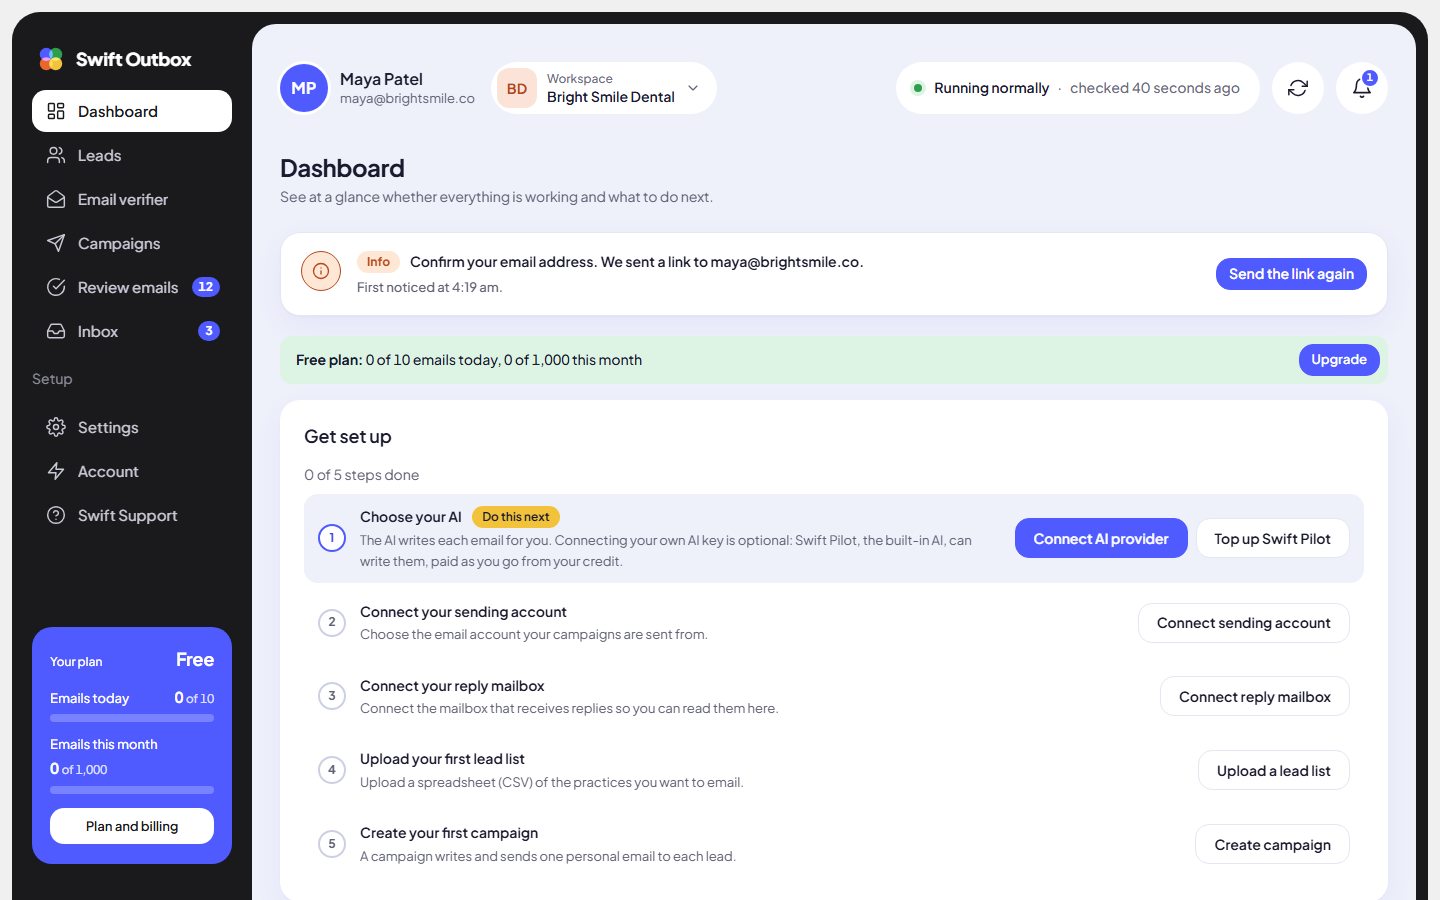Click the Email verifier envelope icon

click(56, 199)
